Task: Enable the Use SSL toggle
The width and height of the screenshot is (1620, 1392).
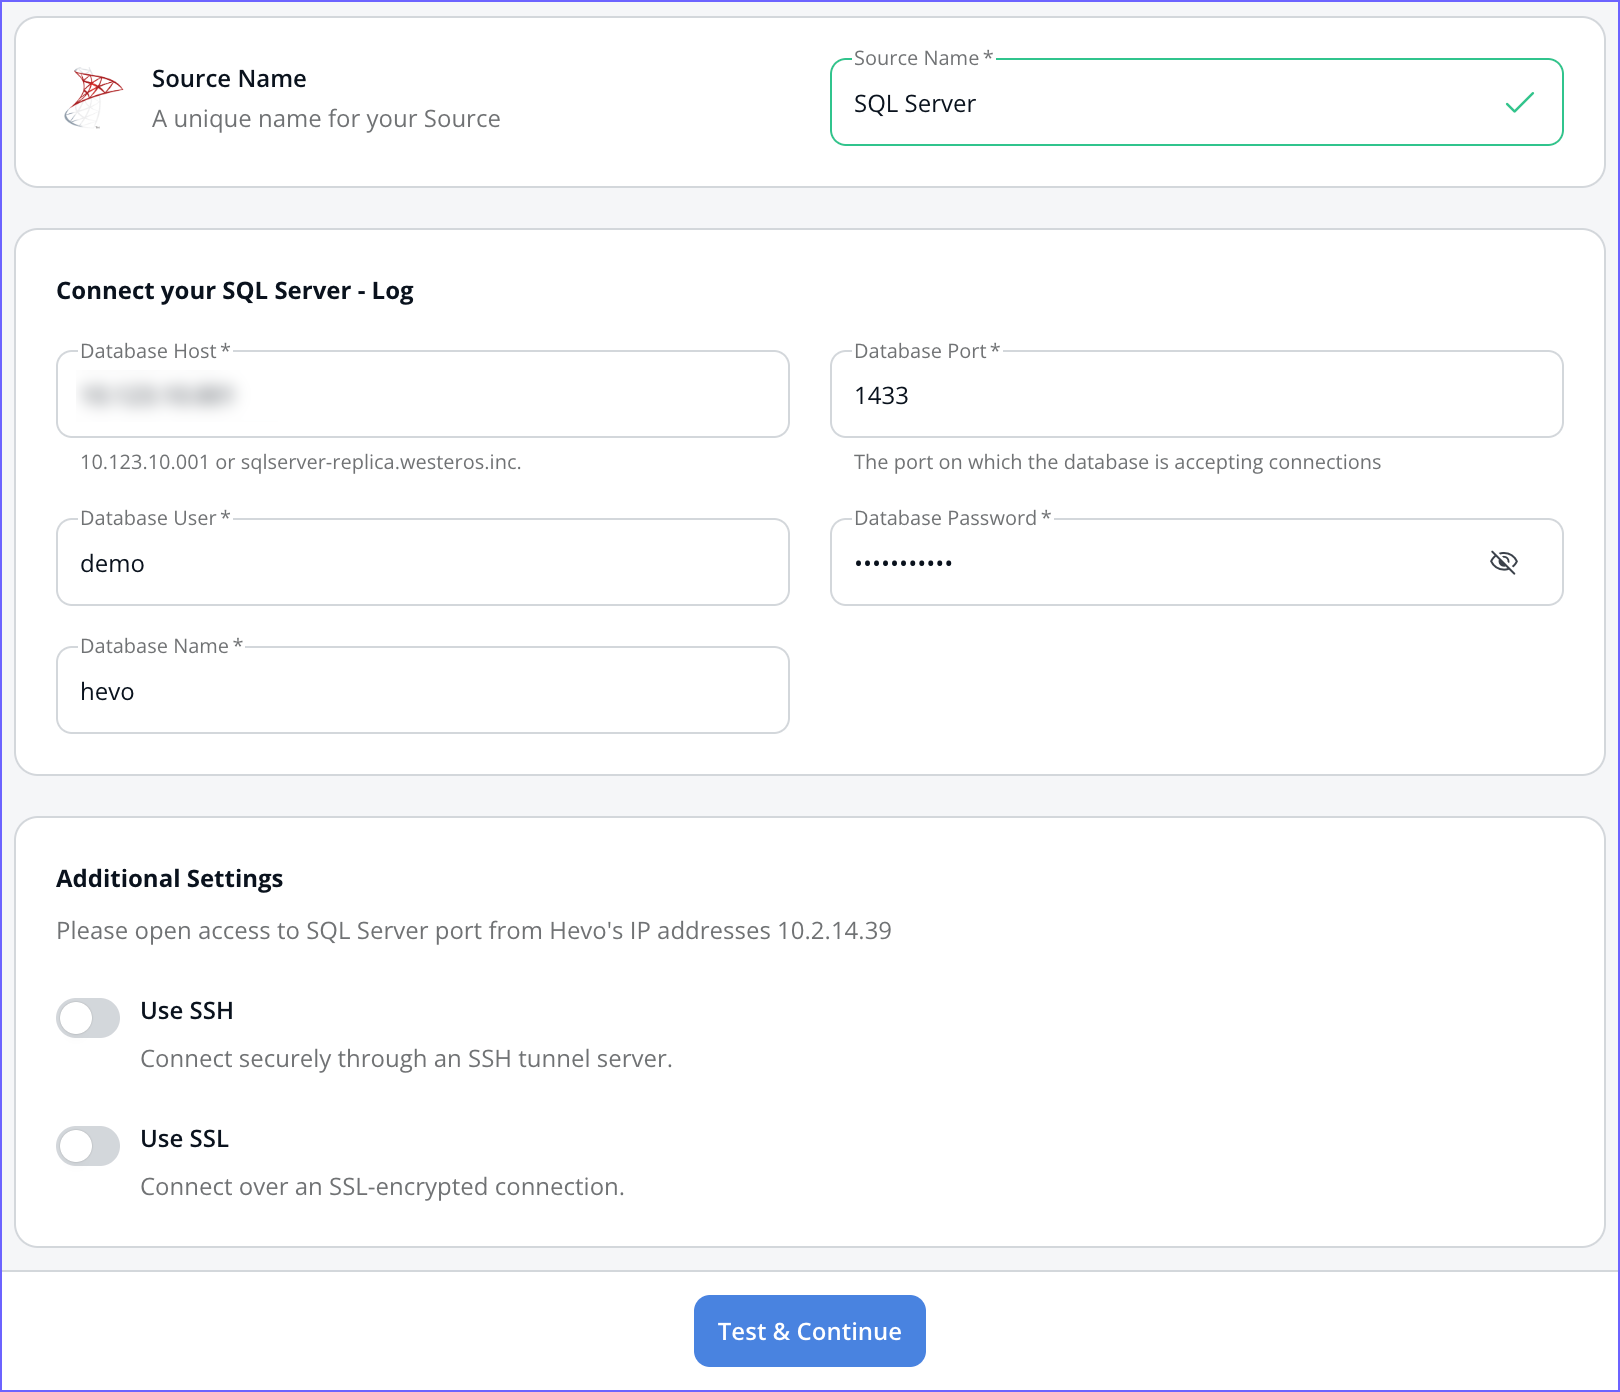Action: point(88,1146)
